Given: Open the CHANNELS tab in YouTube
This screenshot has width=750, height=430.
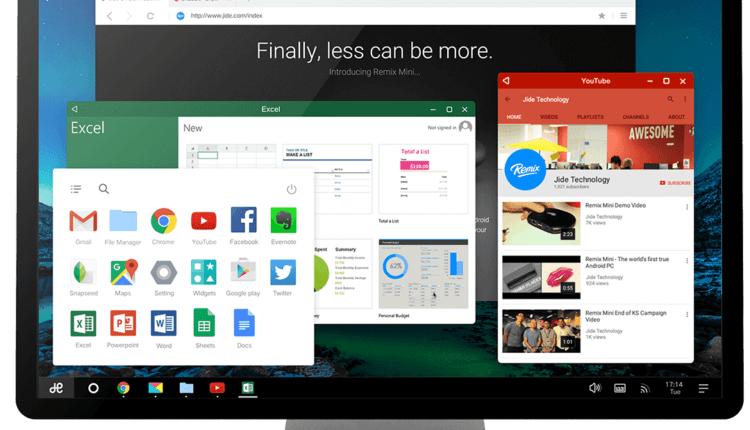Looking at the screenshot, I should click(x=636, y=117).
